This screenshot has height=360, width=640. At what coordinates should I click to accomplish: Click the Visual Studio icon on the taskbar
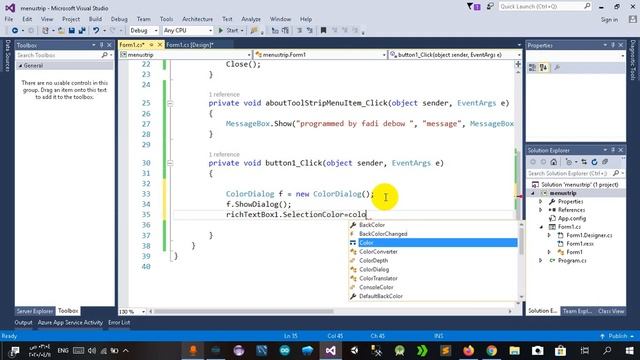point(331,351)
